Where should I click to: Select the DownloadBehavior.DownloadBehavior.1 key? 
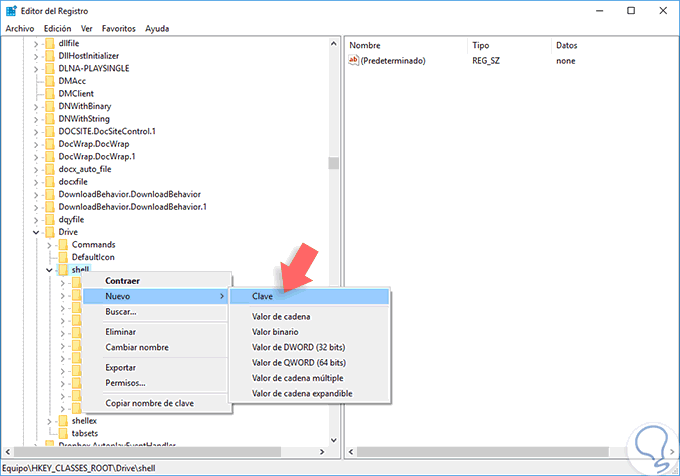pyautogui.click(x=132, y=207)
